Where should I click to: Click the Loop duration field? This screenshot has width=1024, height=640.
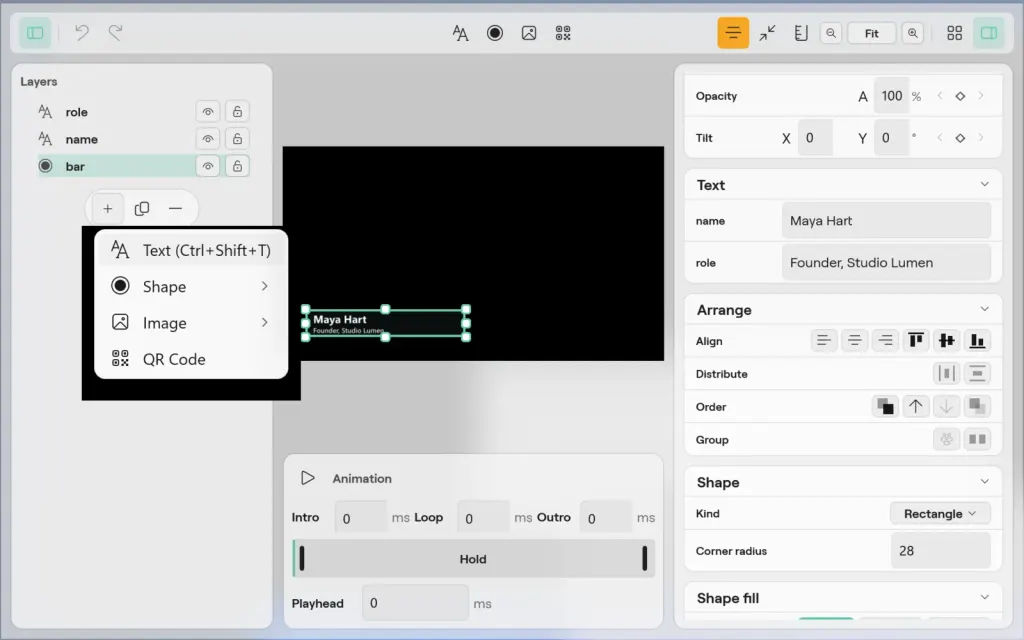click(483, 518)
